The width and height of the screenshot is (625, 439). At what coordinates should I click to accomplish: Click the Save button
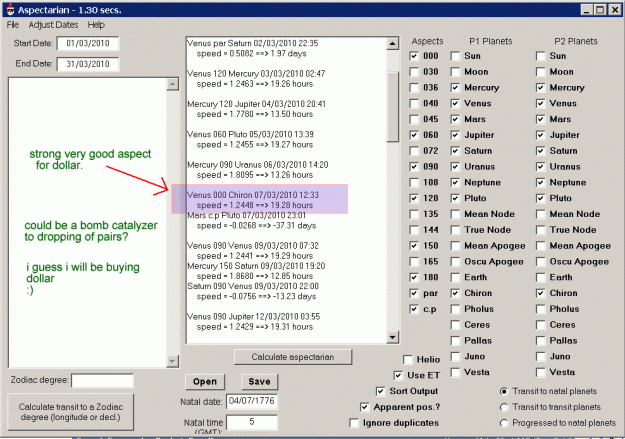pos(259,382)
